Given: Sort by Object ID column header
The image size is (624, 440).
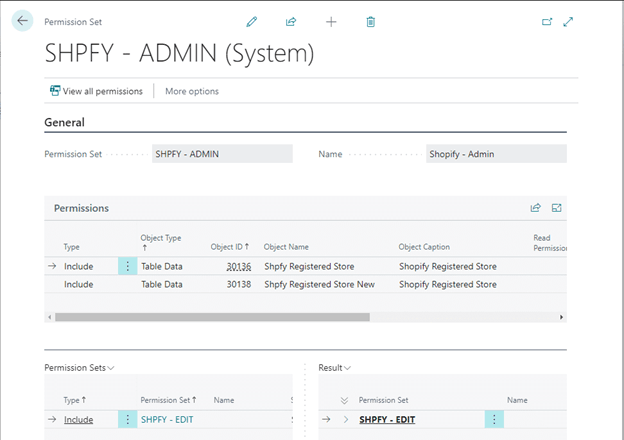Looking at the screenshot, I should pos(230,247).
